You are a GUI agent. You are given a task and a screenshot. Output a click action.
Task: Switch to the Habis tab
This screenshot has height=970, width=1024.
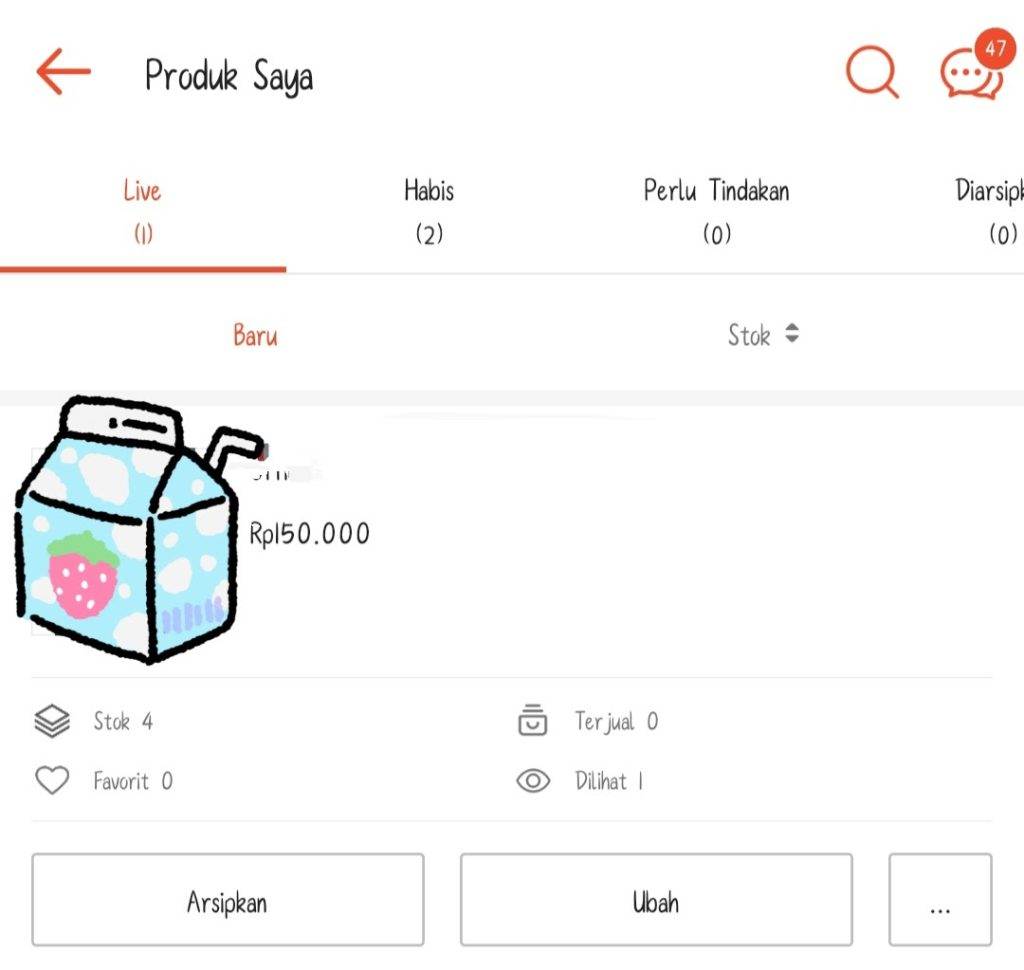pyautogui.click(x=429, y=212)
